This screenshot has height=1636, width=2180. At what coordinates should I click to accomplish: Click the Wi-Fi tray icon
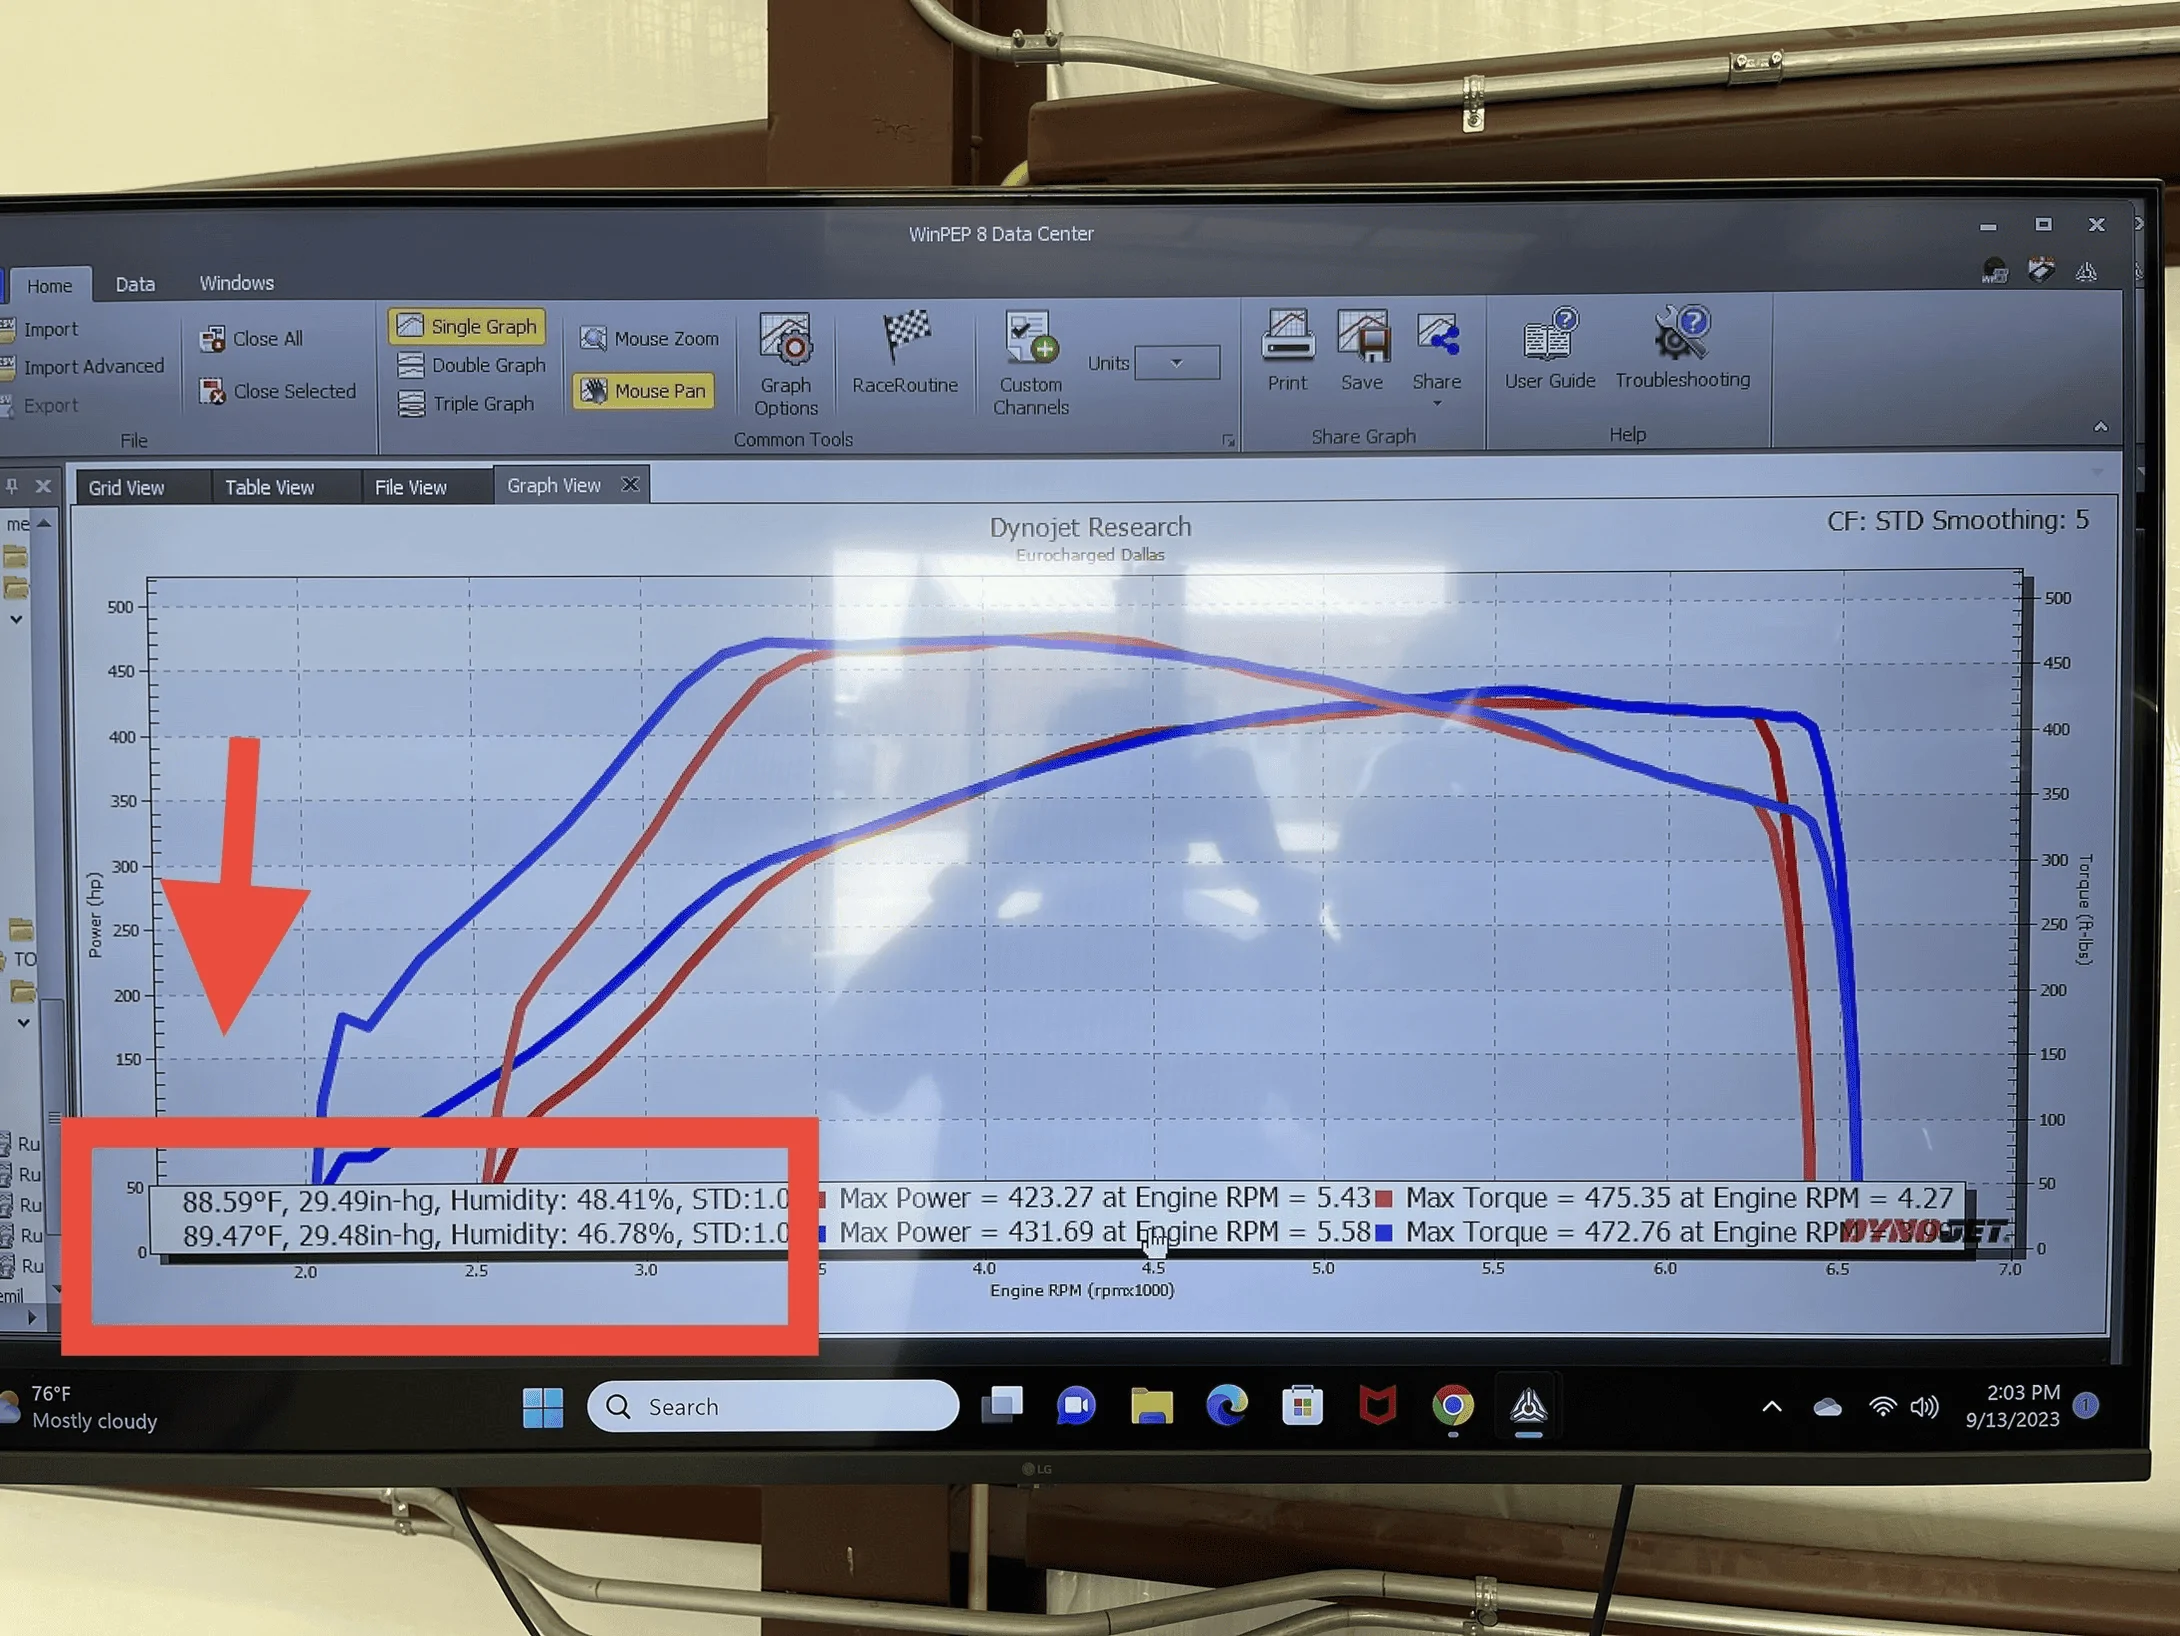(1882, 1407)
